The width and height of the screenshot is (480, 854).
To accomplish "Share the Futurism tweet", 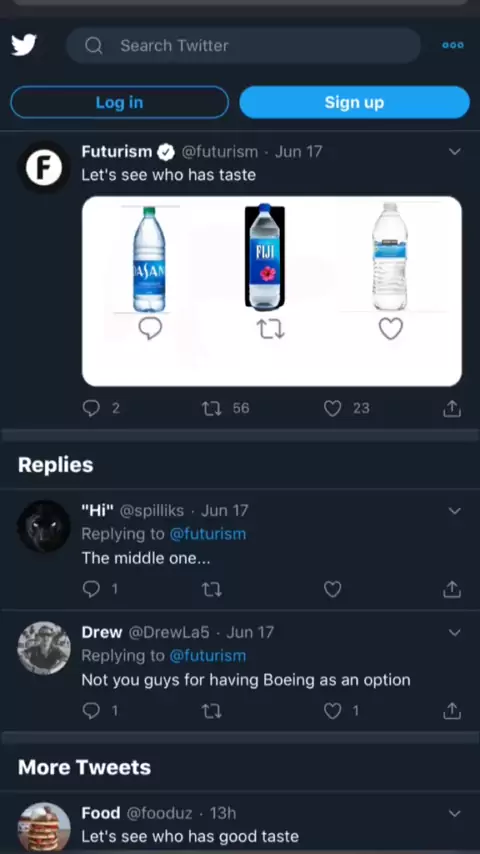I will (452, 408).
